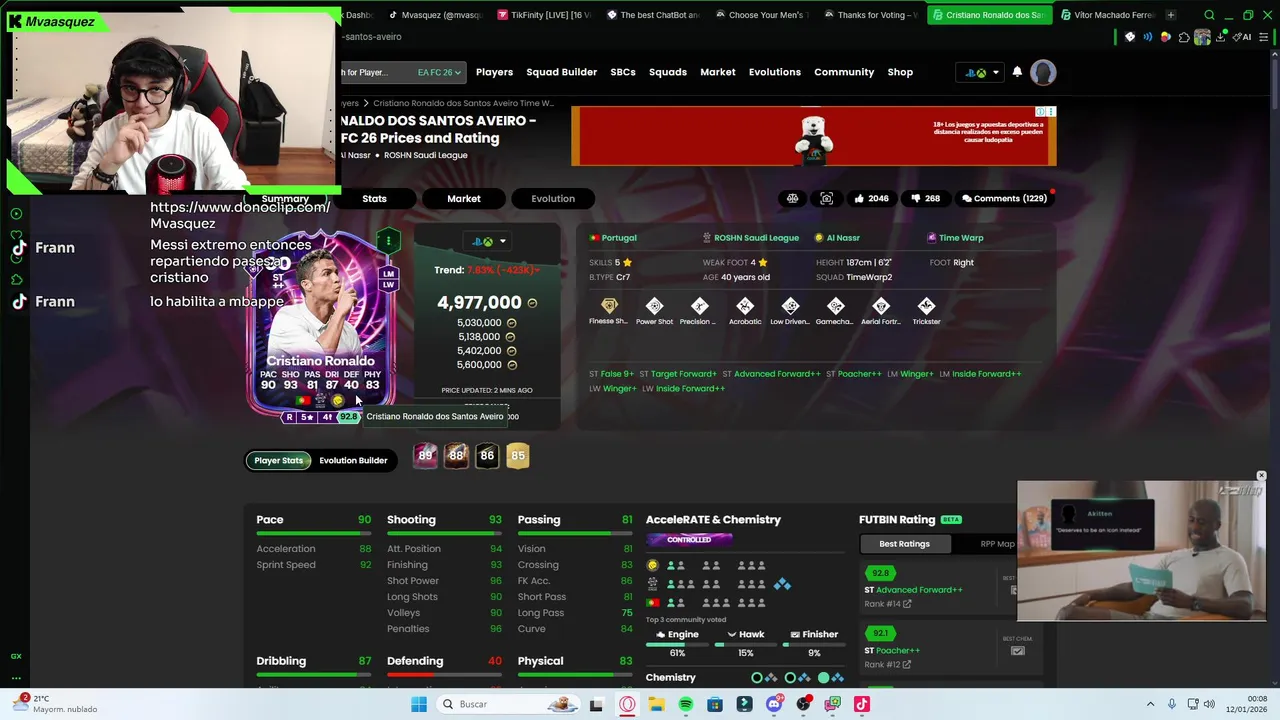Image resolution: width=1280 pixels, height=720 pixels.
Task: Select Best Ratings in FUTBIN Rating
Action: point(904,544)
